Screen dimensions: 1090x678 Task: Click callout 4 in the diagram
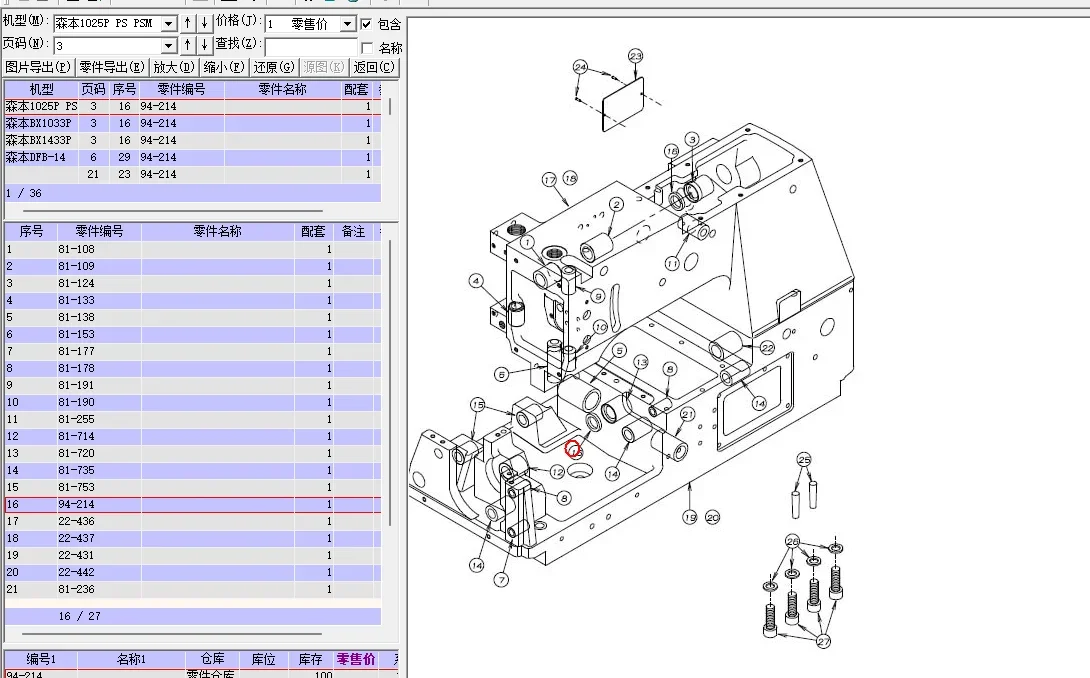[476, 281]
